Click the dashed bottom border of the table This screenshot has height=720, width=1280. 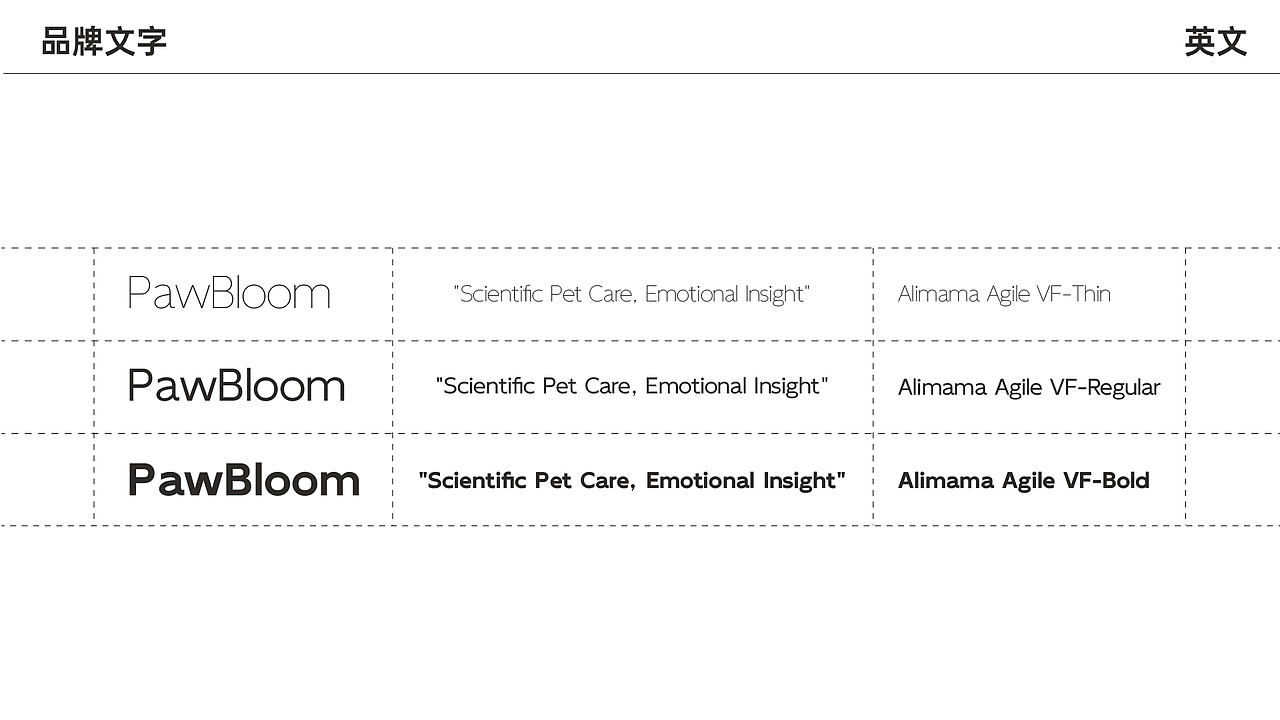click(640, 525)
